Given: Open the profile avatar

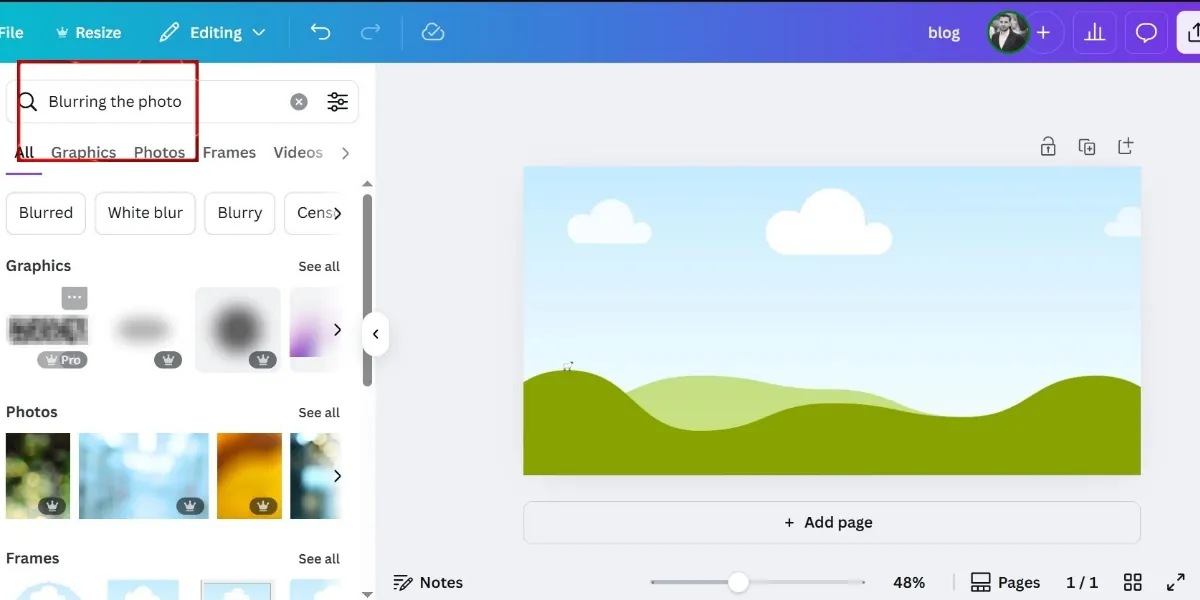Looking at the screenshot, I should tap(1006, 33).
